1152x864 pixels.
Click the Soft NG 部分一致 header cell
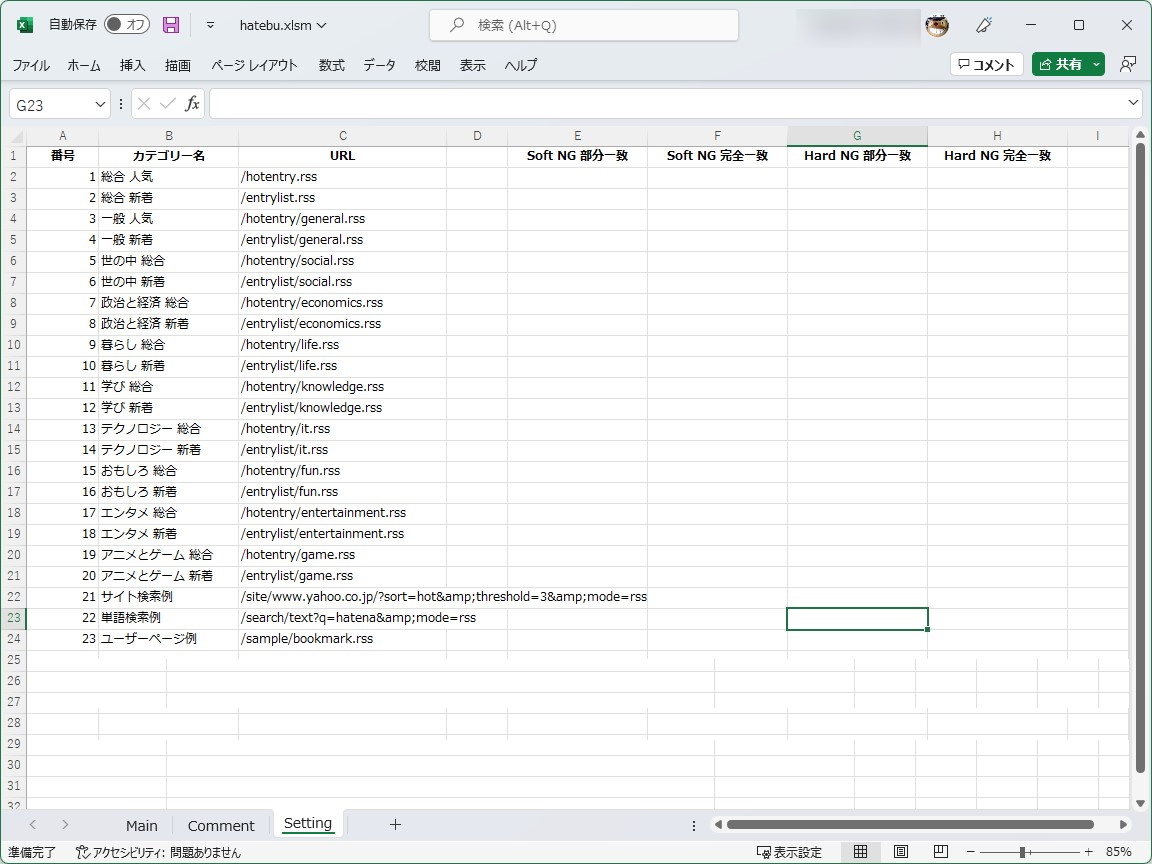click(x=577, y=156)
